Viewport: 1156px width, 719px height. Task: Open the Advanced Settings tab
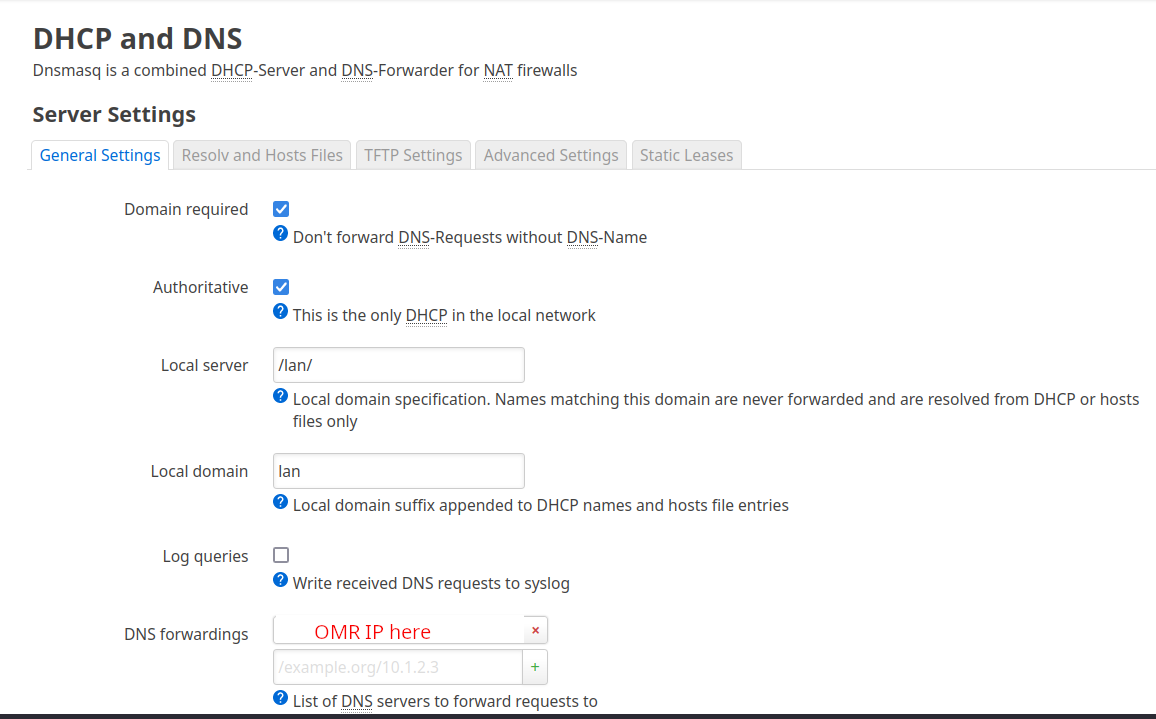pyautogui.click(x=551, y=156)
